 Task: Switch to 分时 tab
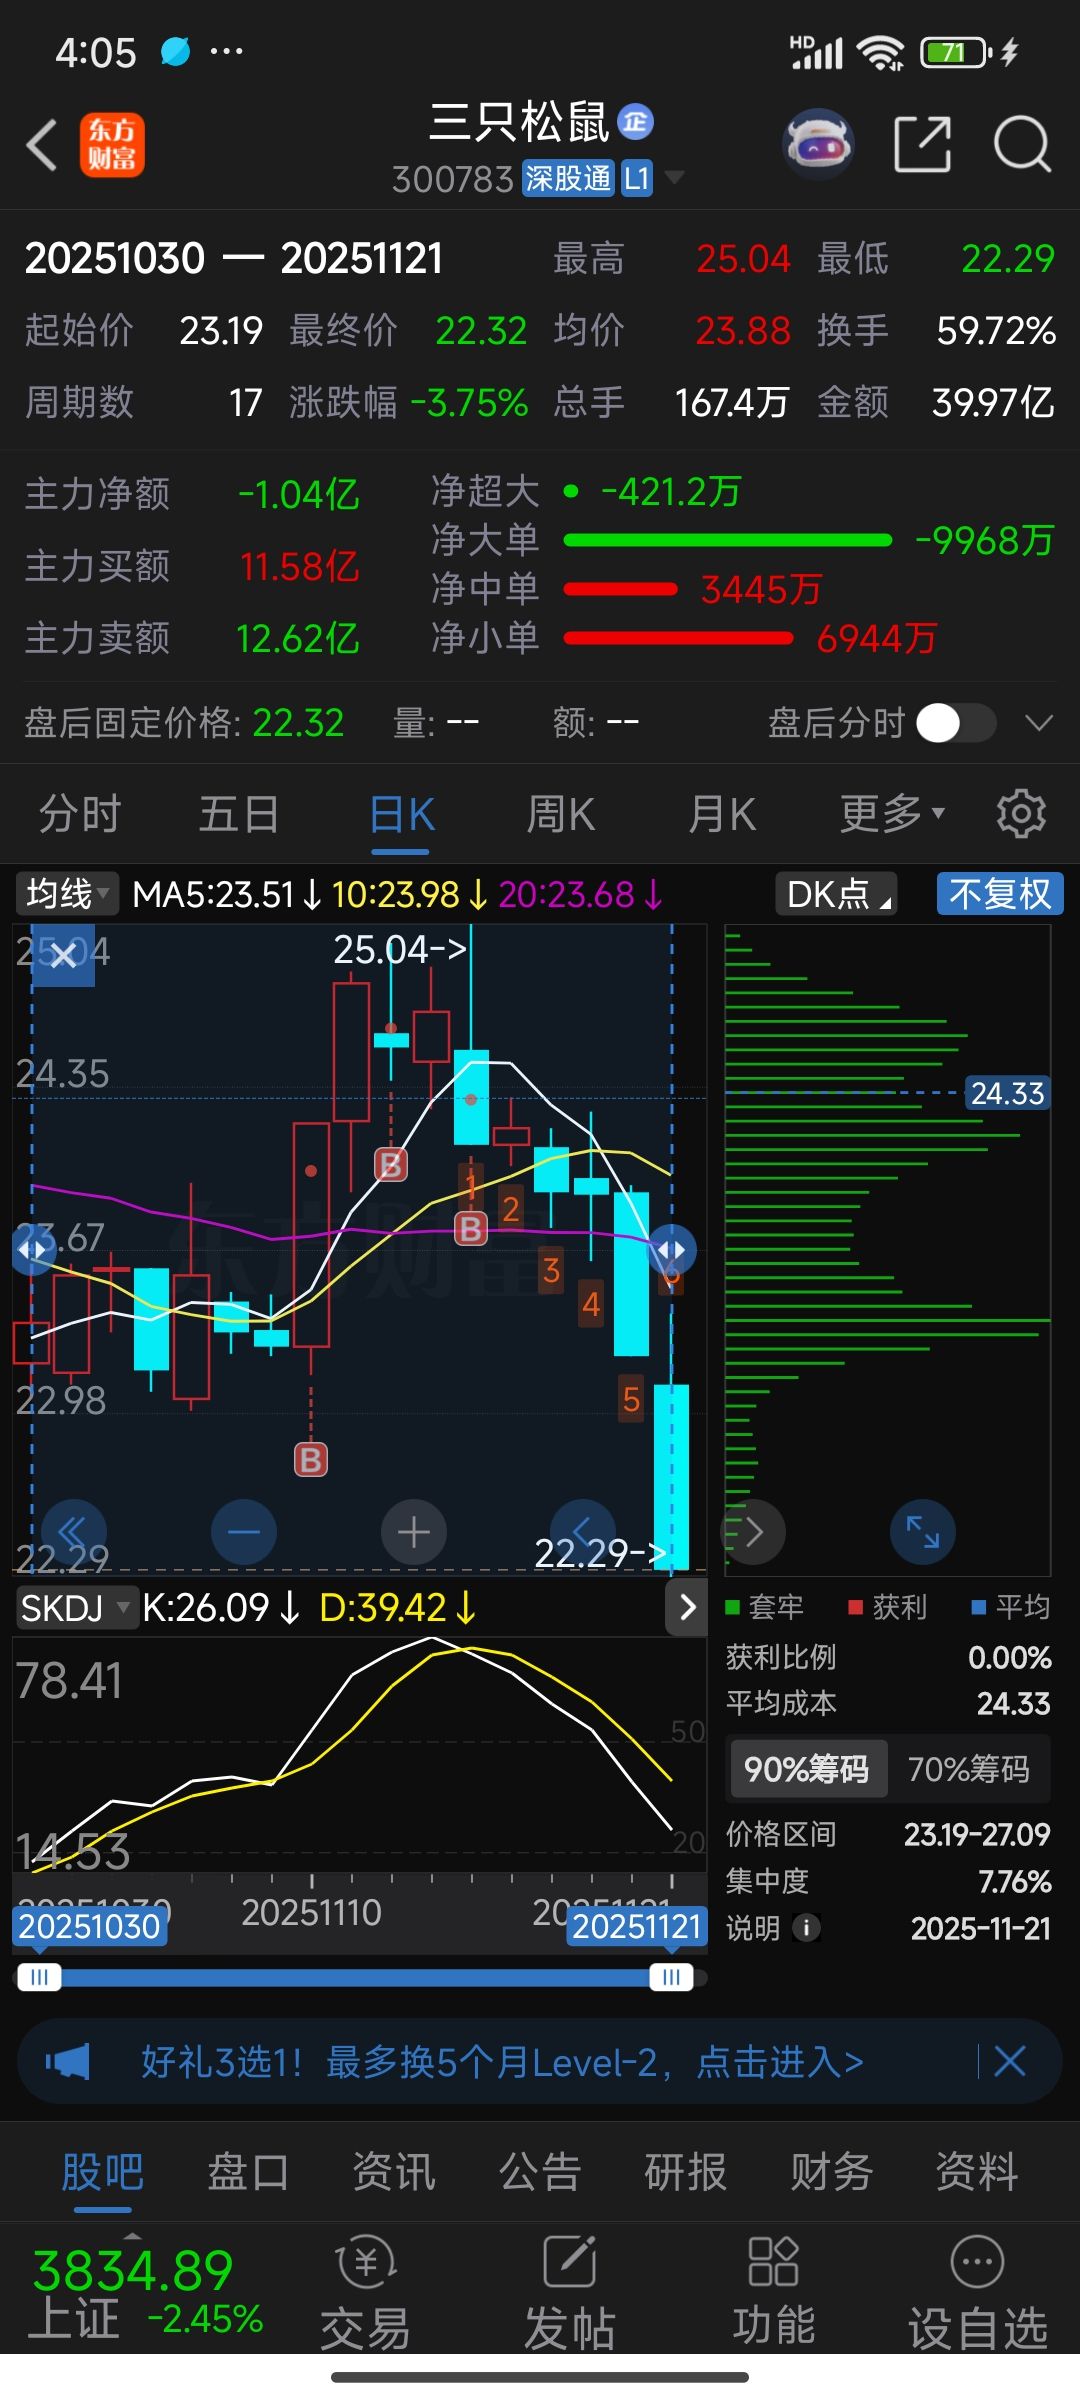point(80,814)
